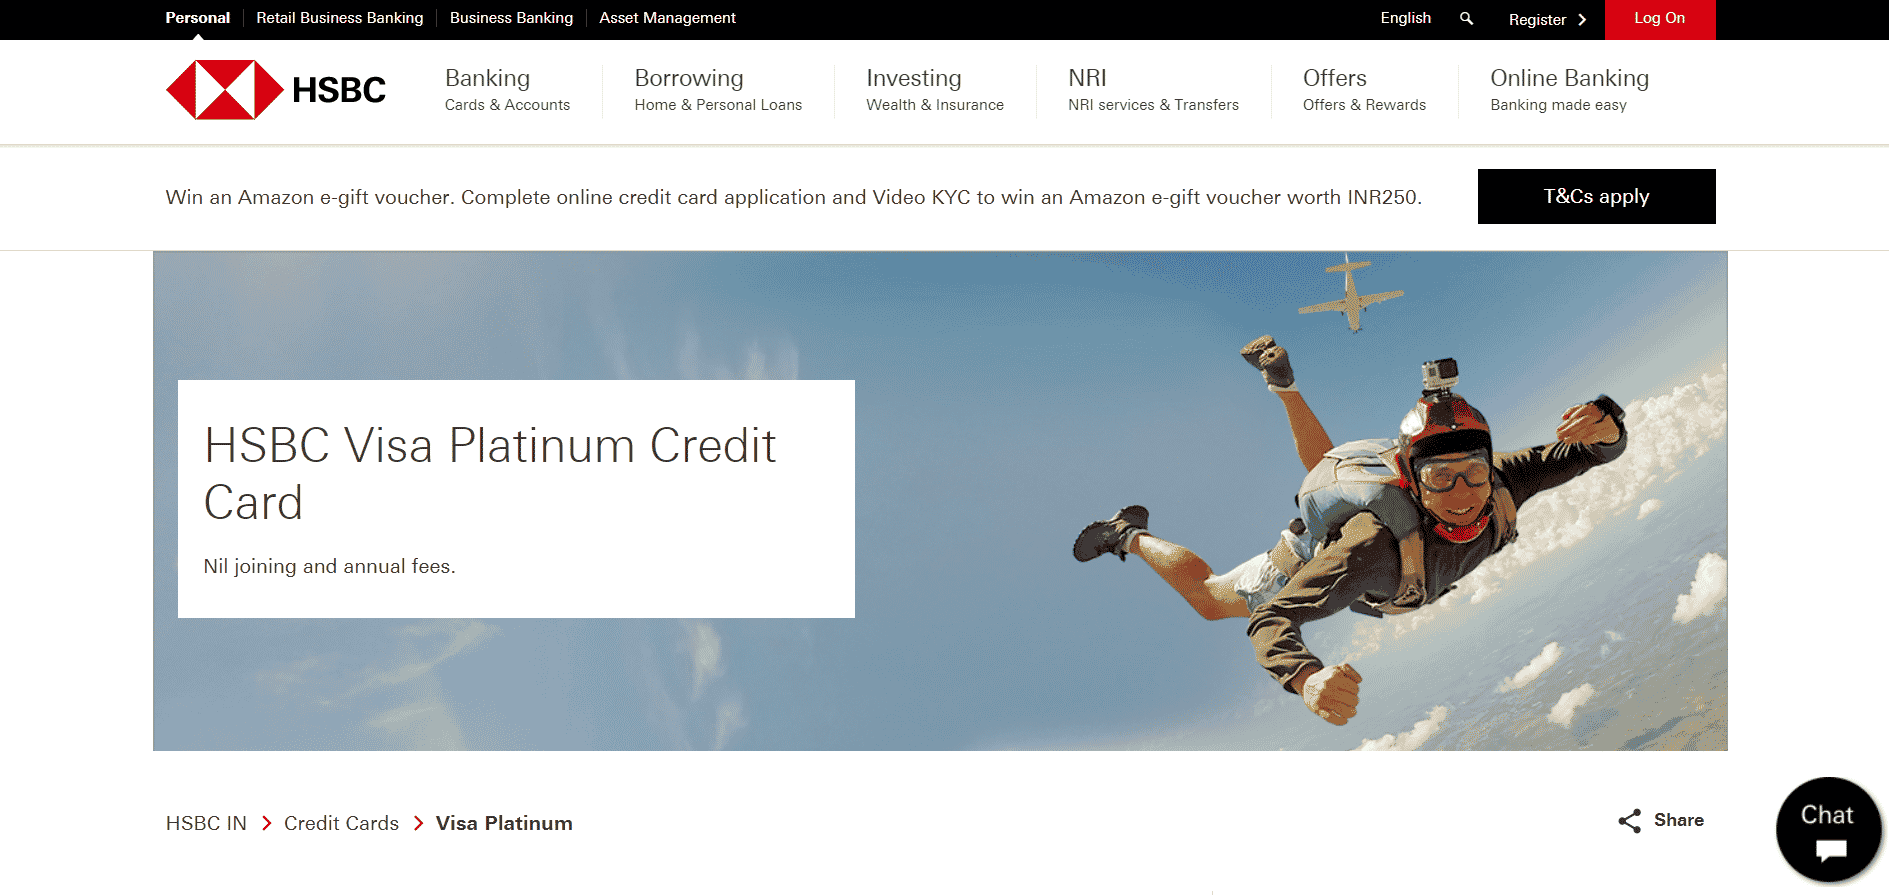Change language via English selector
Screen dimensions: 1889x895
coord(1405,18)
